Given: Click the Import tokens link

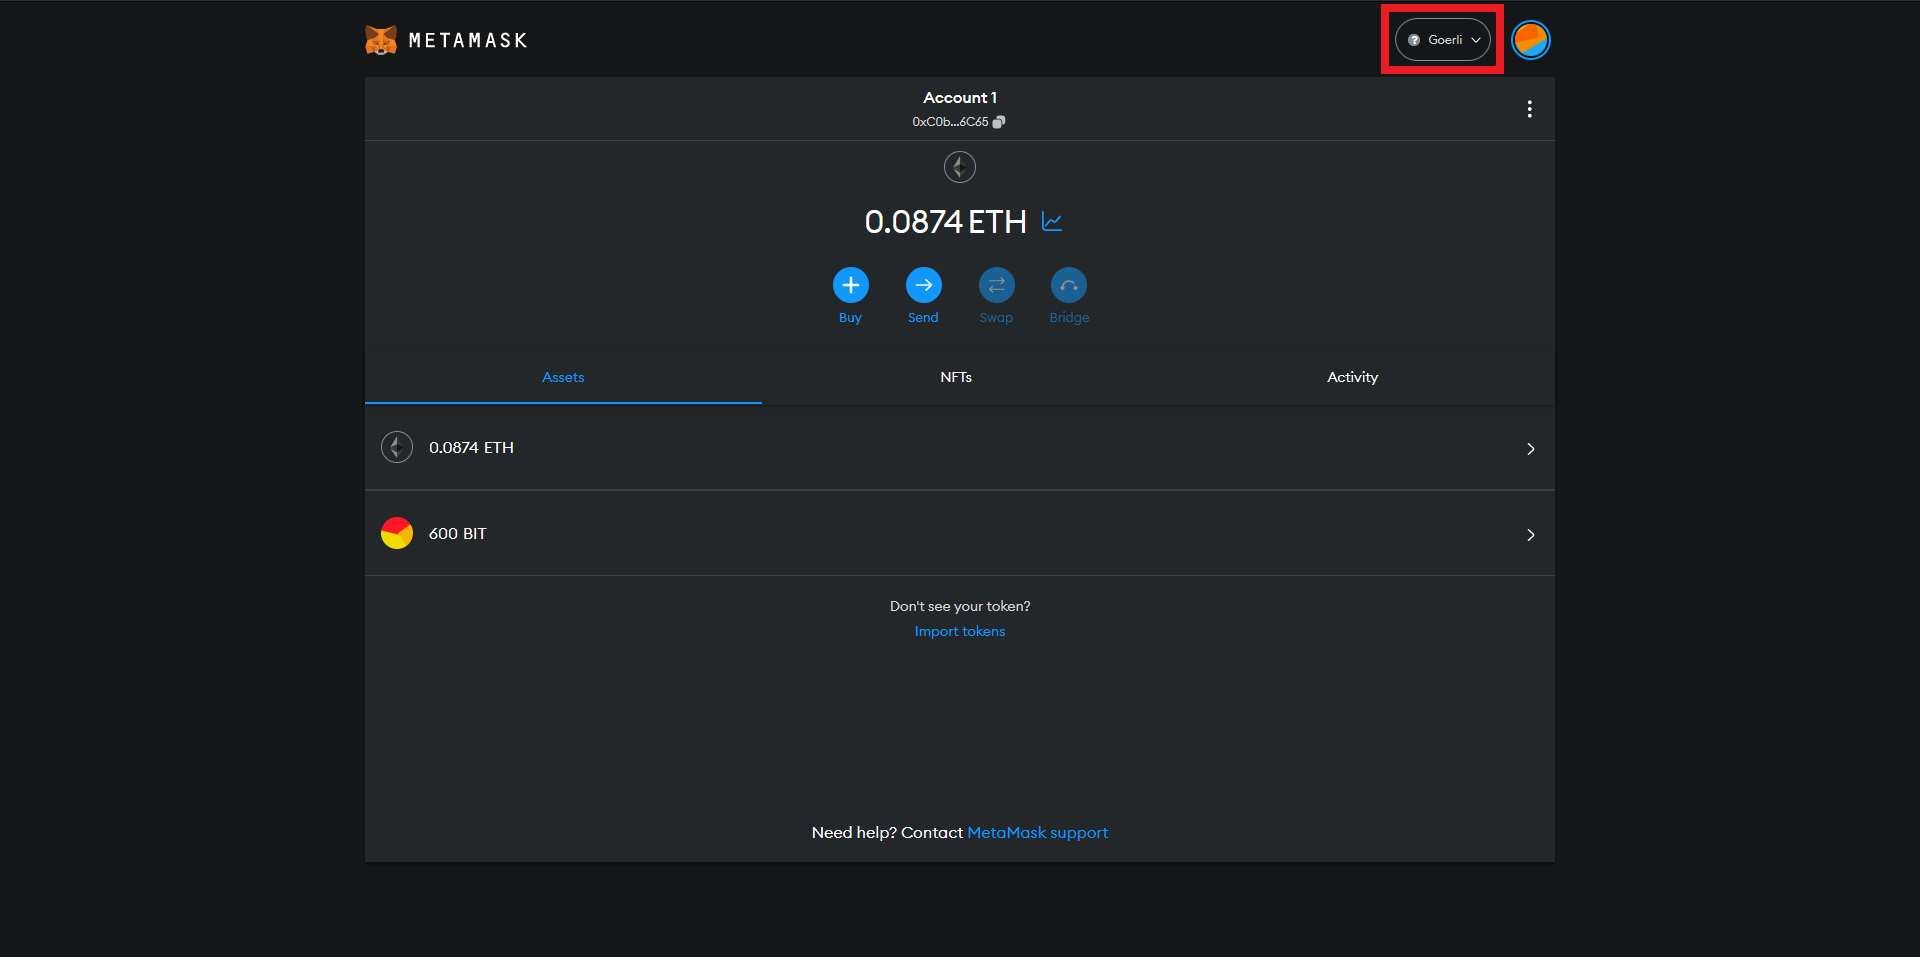Looking at the screenshot, I should (x=959, y=631).
